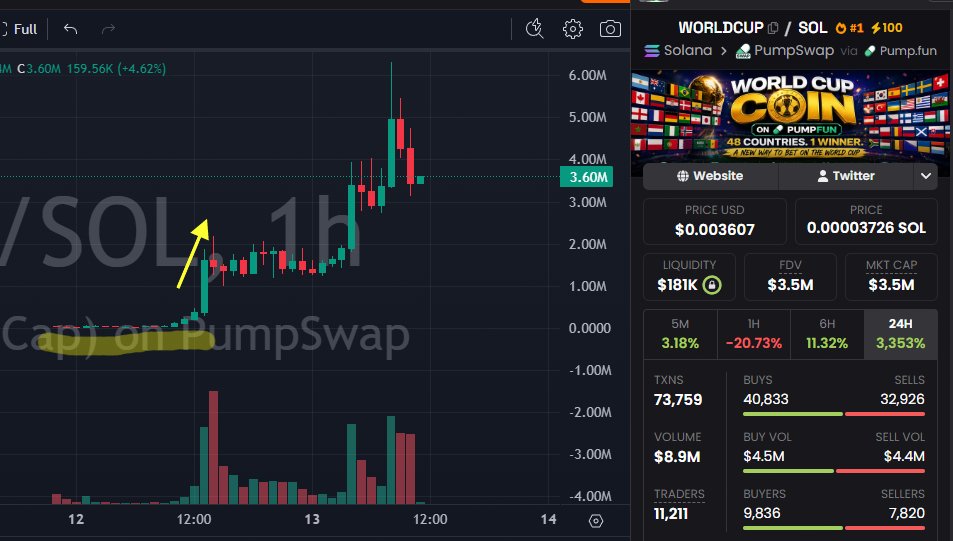The height and width of the screenshot is (541, 953).
Task: Click the PRICE USD $0.003607 box
Action: pos(715,221)
